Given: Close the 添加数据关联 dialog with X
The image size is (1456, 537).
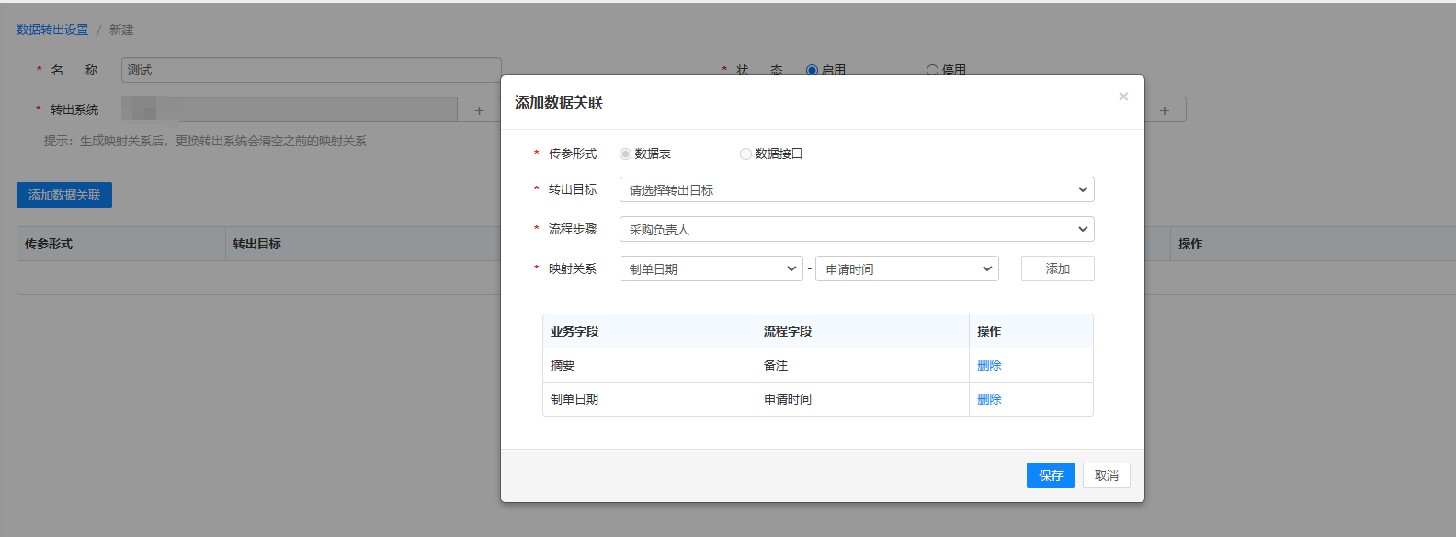Looking at the screenshot, I should coord(1123,97).
